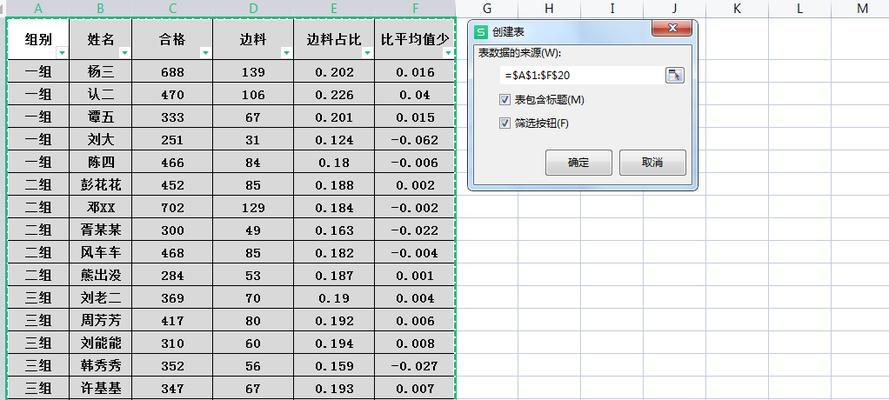
Task: Click the 边料 value 129
Action: (x=253, y=207)
